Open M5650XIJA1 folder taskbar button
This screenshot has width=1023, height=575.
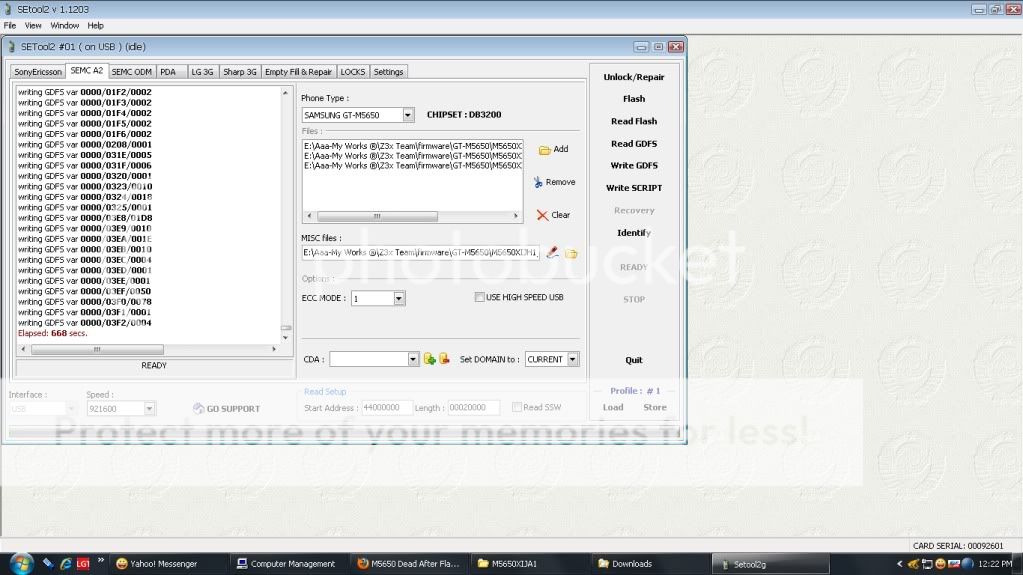point(528,564)
